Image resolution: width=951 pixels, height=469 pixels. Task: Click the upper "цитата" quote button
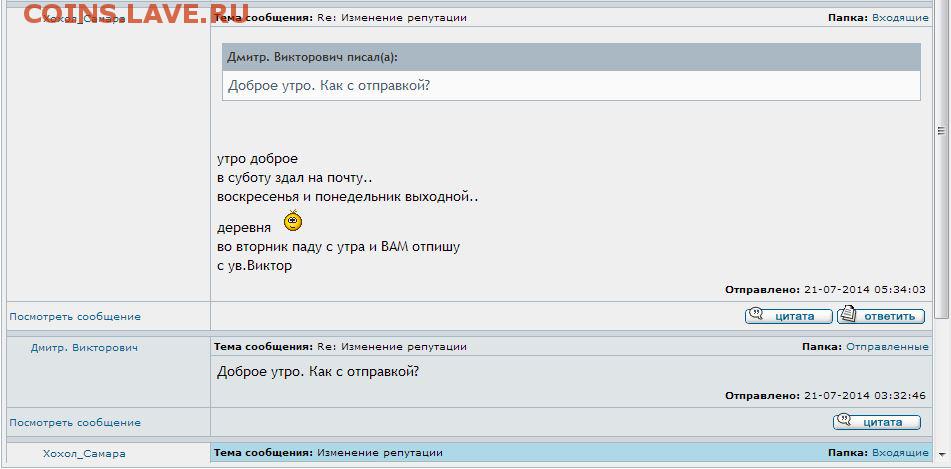click(789, 316)
